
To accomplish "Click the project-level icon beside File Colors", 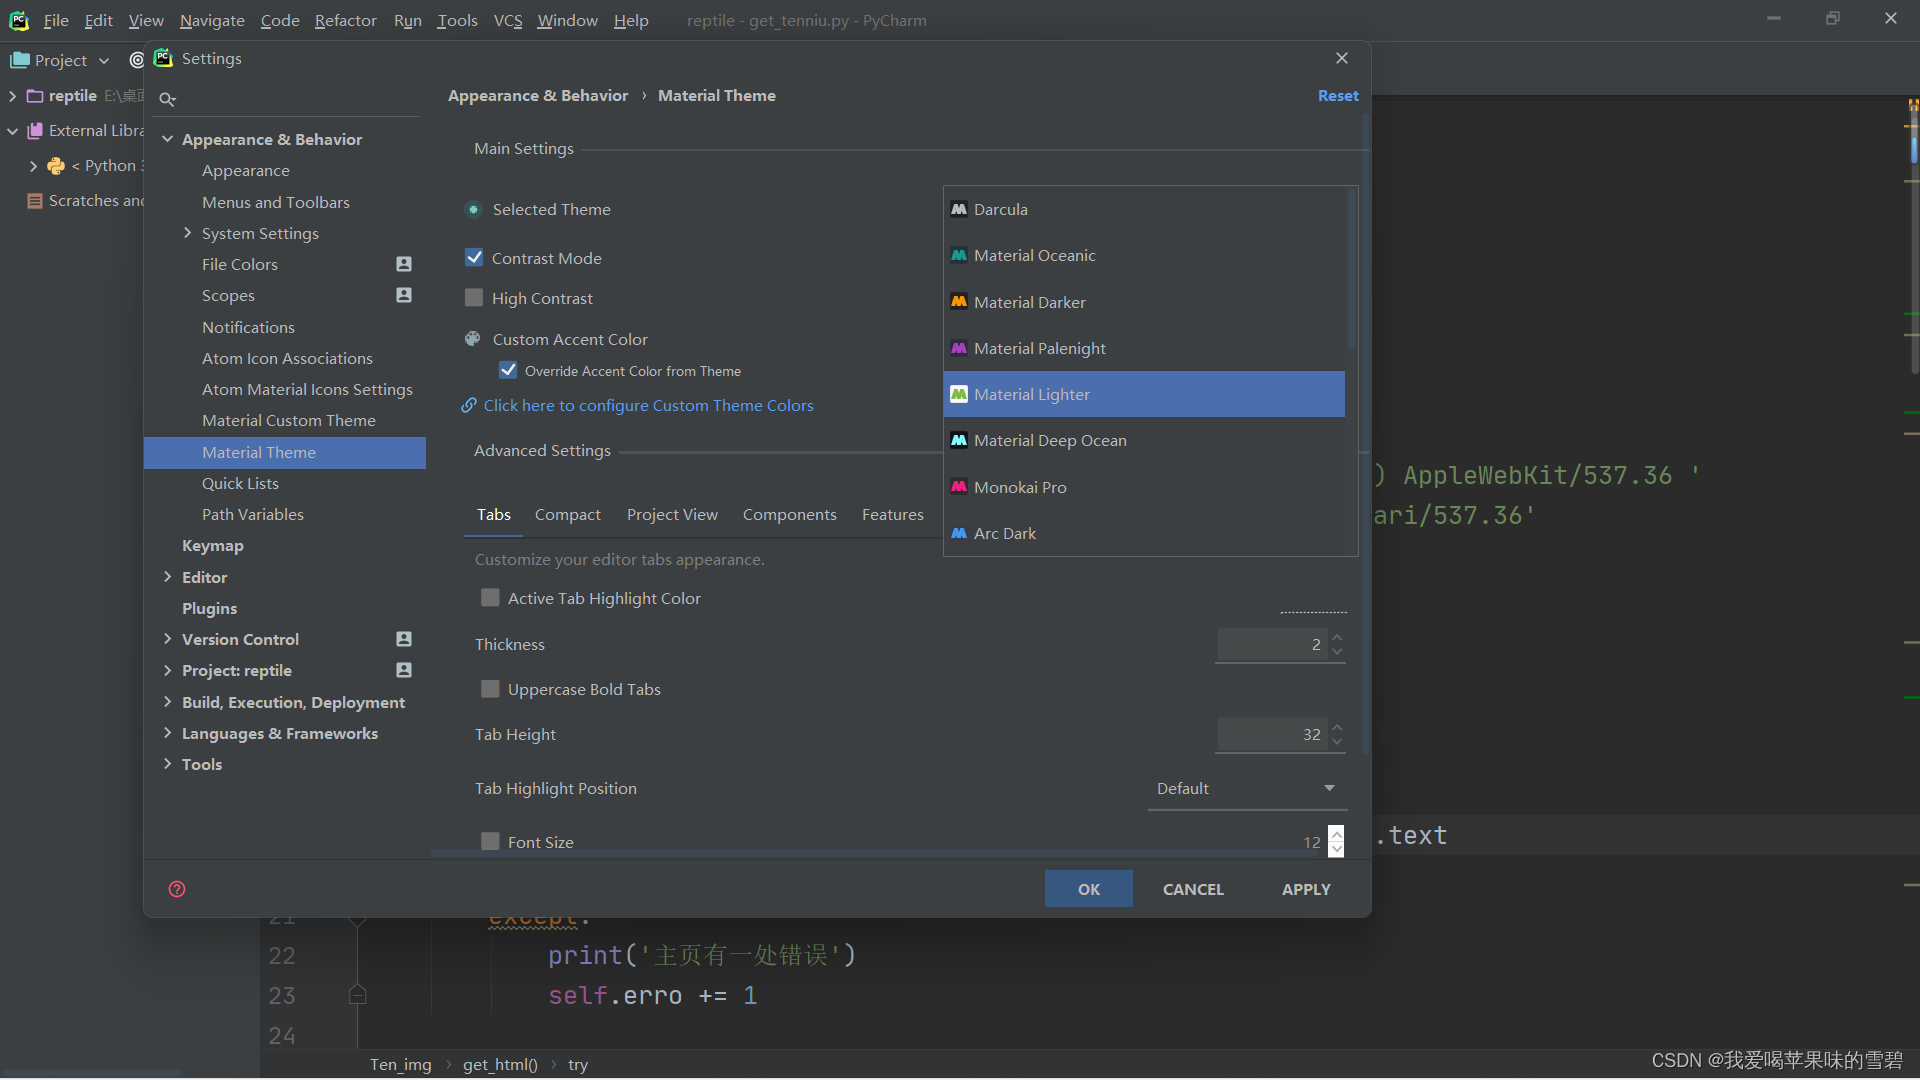I will coord(404,265).
